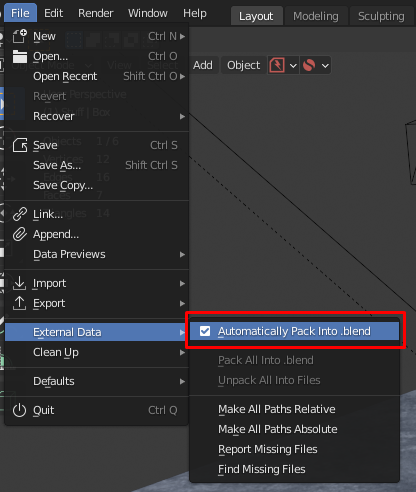Viewport: 416px width, 492px height.
Task: Expand the Data Previews submenu
Action: pos(97,254)
